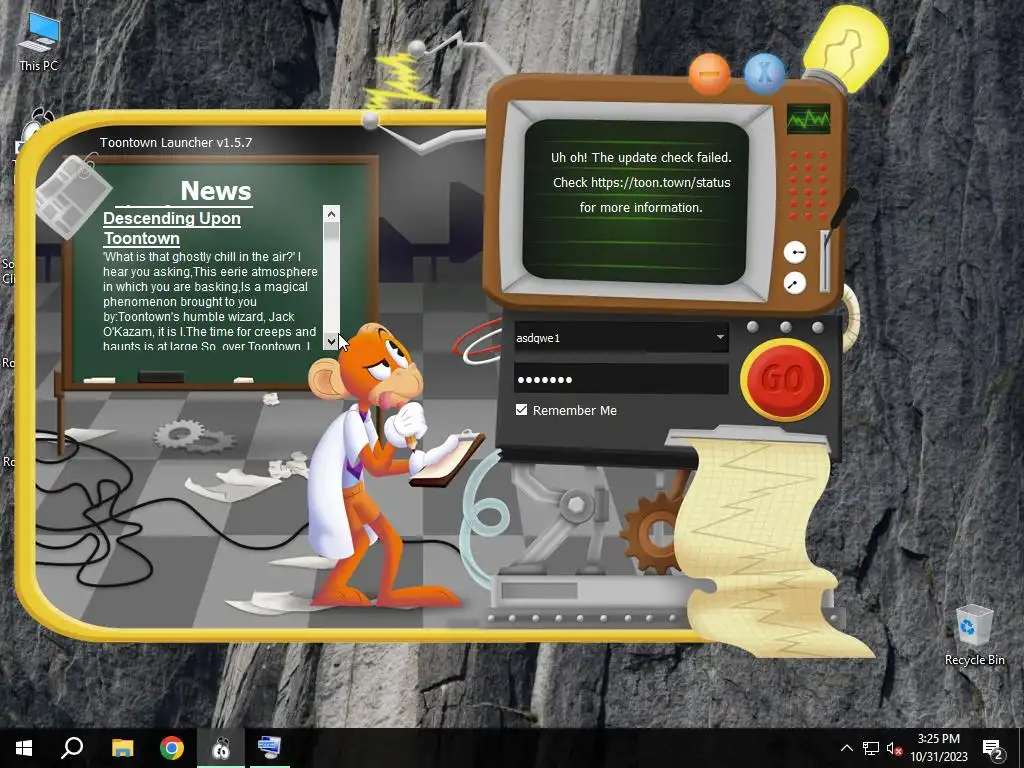Open the username dropdown arrow

(x=720, y=338)
